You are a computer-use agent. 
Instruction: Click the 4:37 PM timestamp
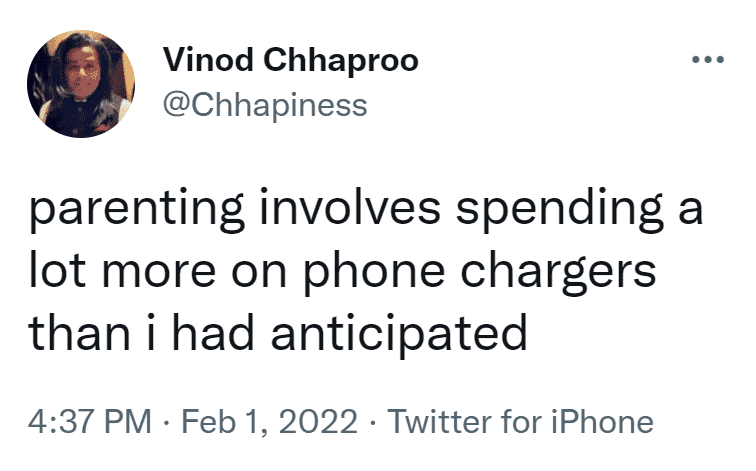point(90,421)
